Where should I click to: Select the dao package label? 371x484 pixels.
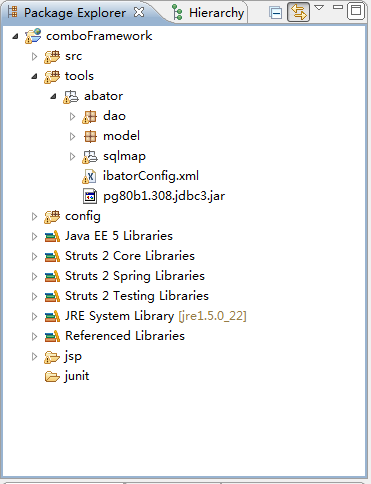(114, 116)
